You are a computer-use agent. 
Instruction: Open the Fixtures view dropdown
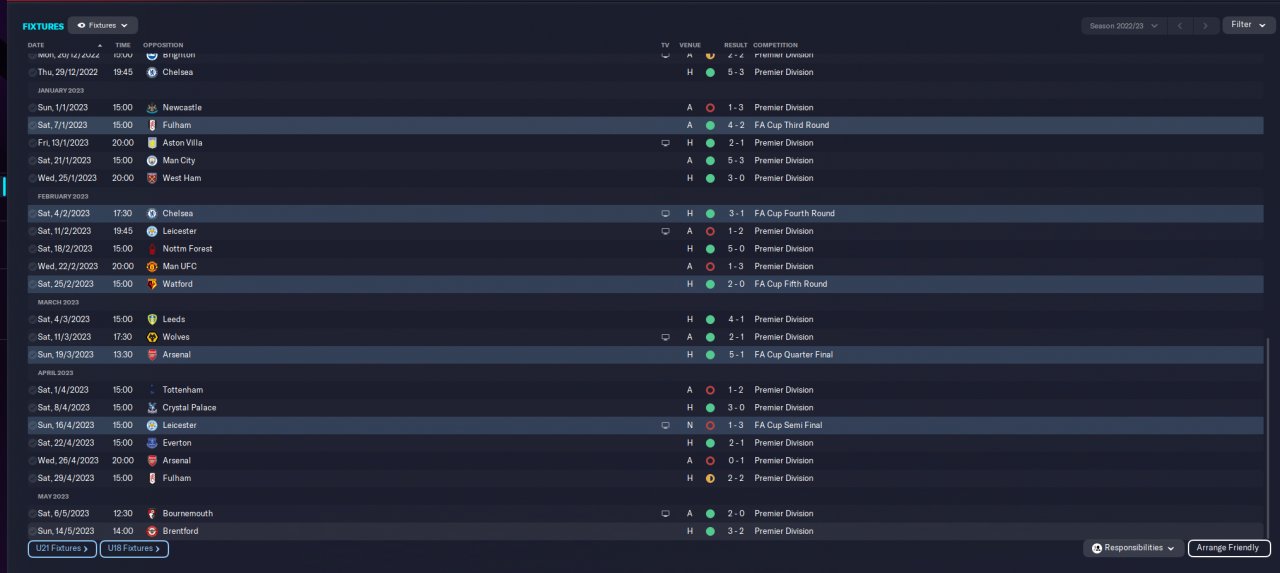coord(103,25)
